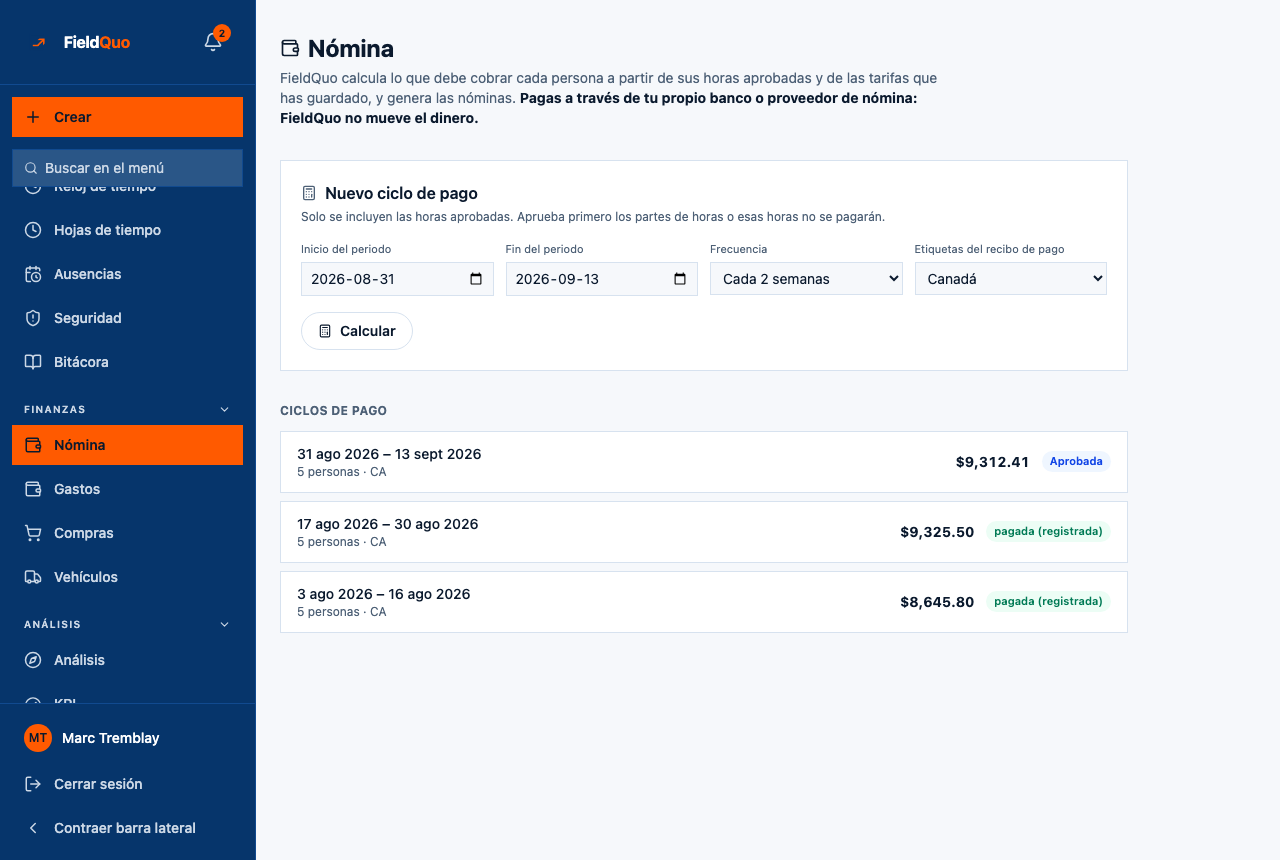1280x860 pixels.
Task: Click the Crear button
Action: click(127, 117)
